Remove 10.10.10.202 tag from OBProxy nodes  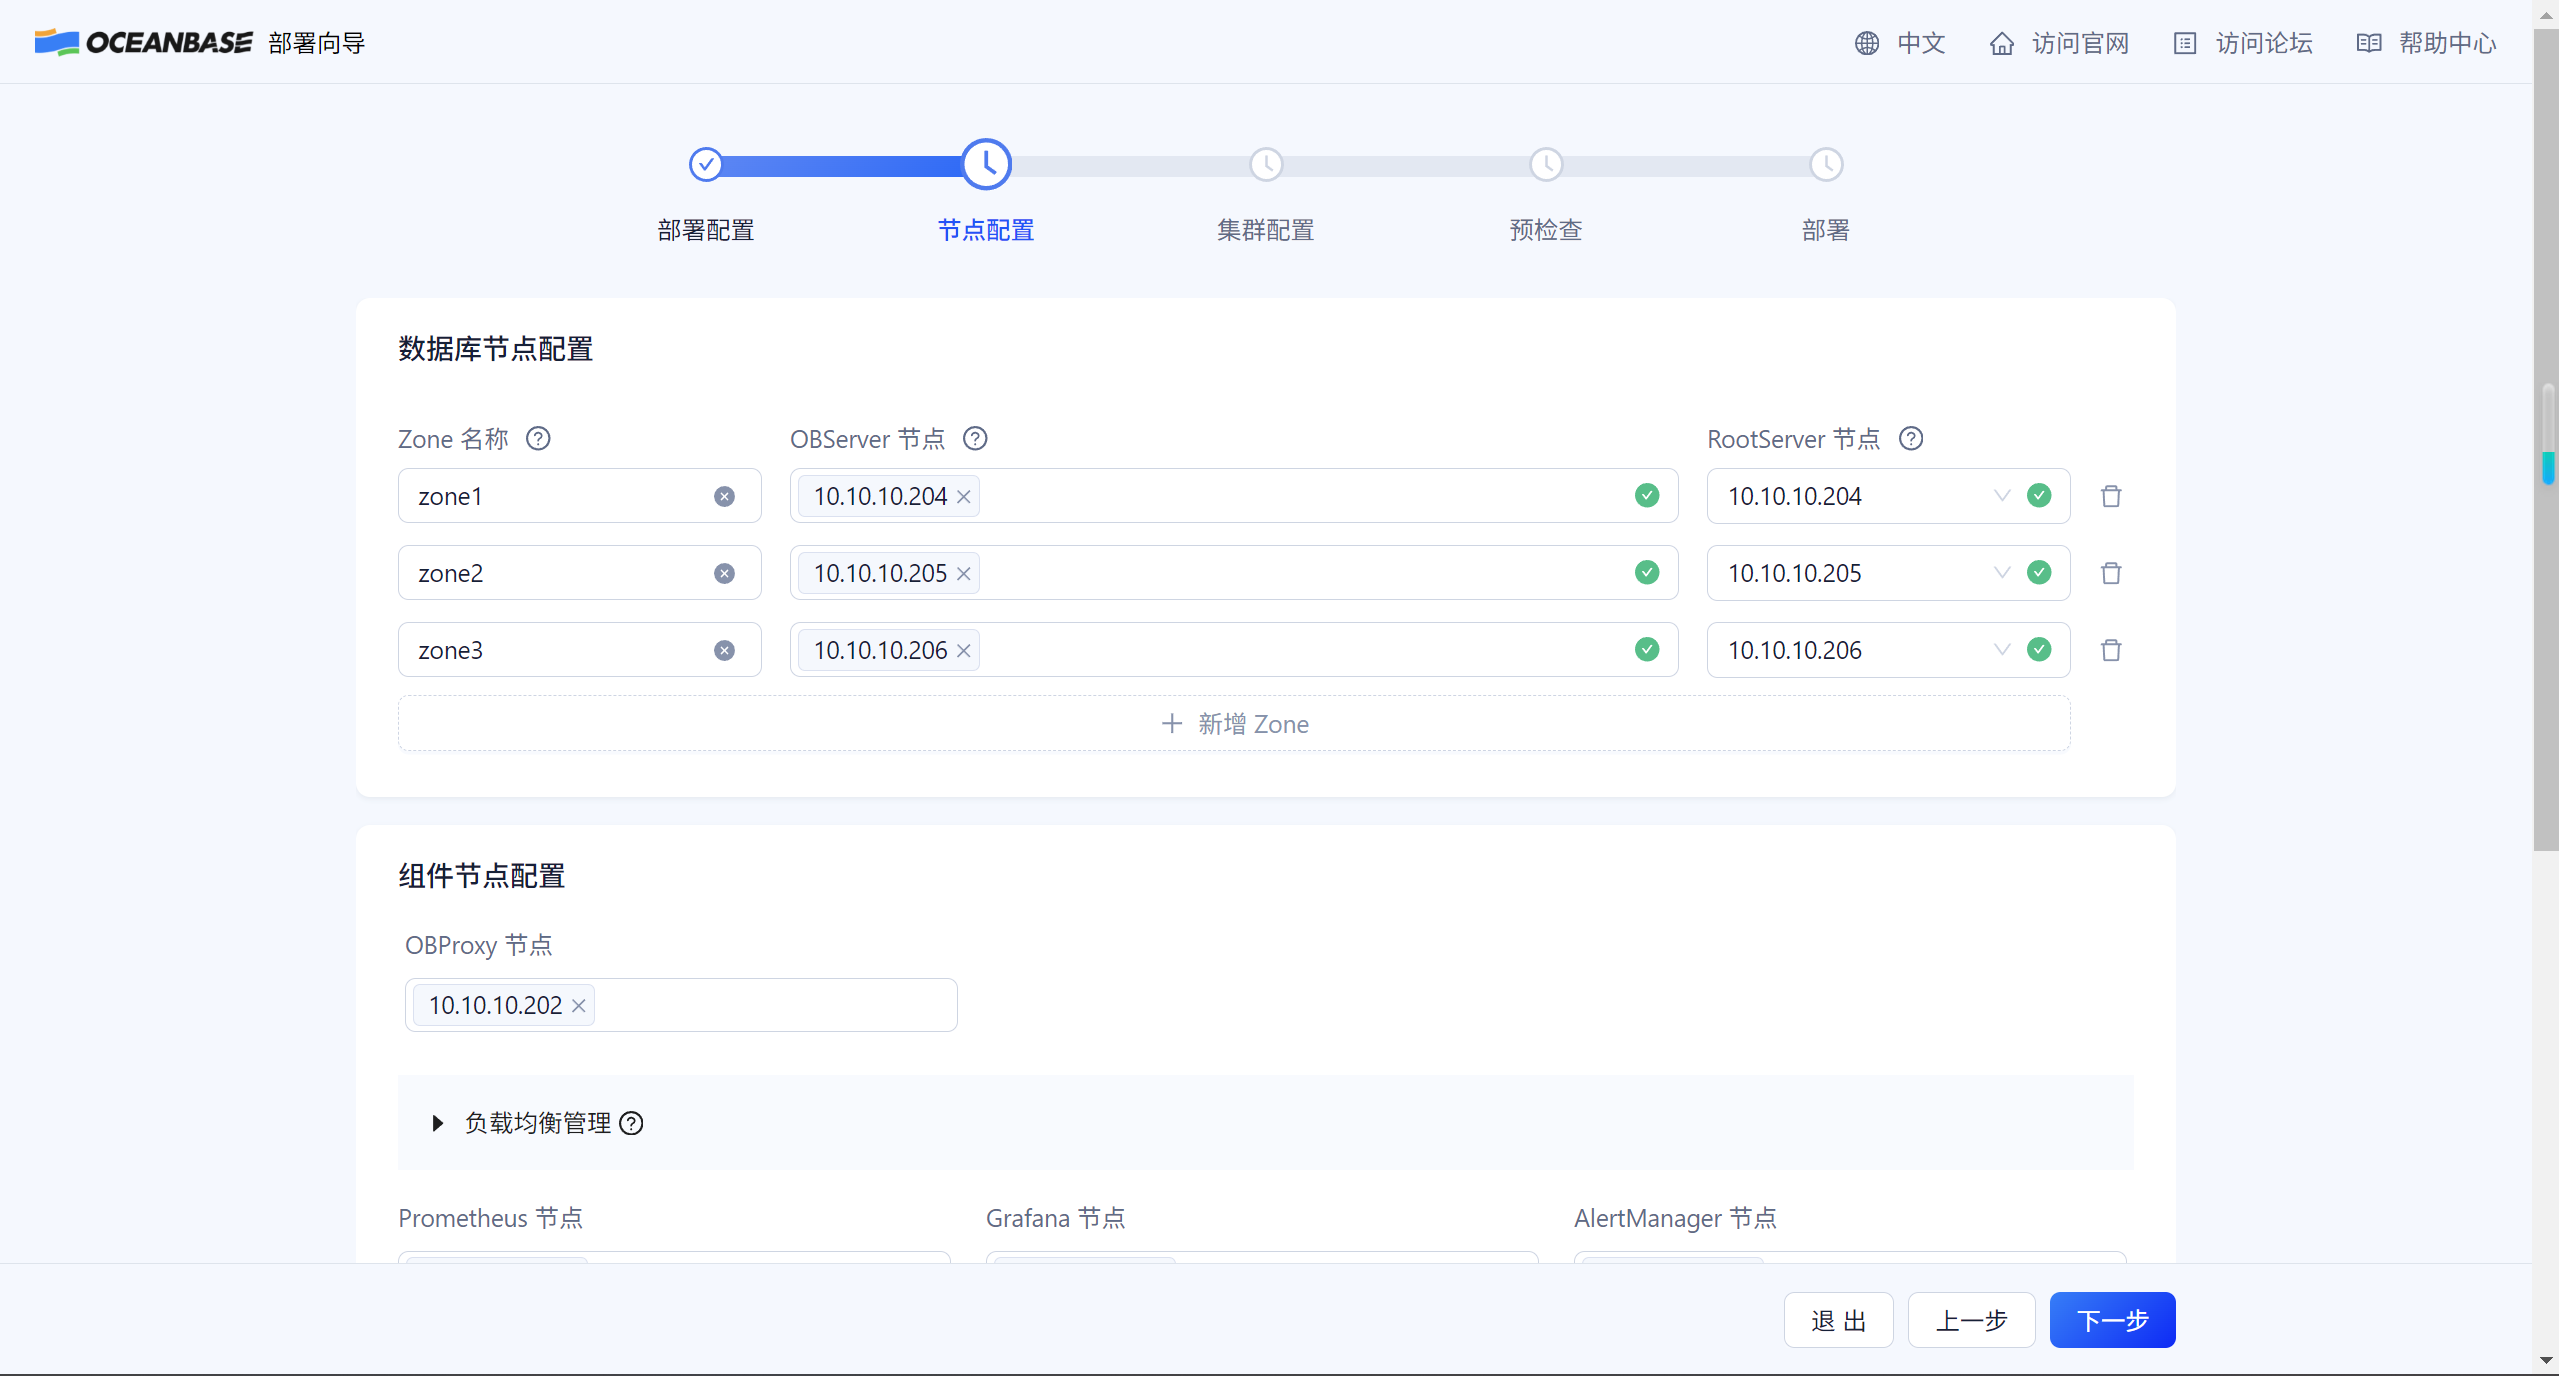(579, 1006)
